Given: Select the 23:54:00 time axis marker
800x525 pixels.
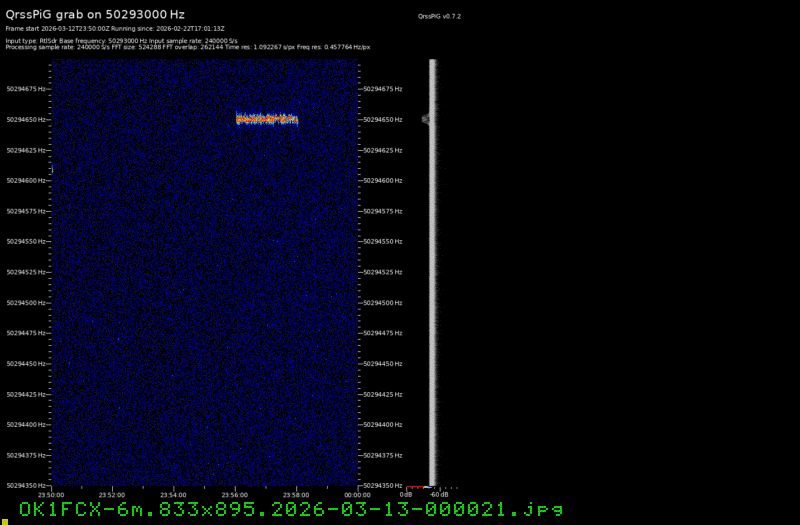Looking at the screenshot, I should coord(173,494).
